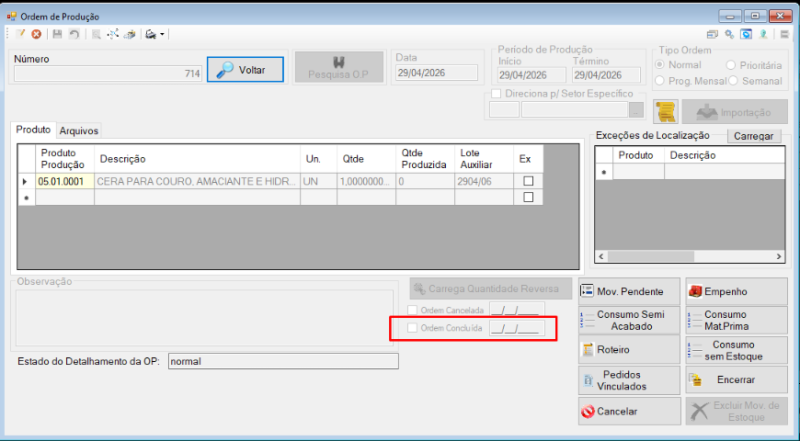Click the blue gear window icon
The width and height of the screenshot is (800, 441).
746,34
